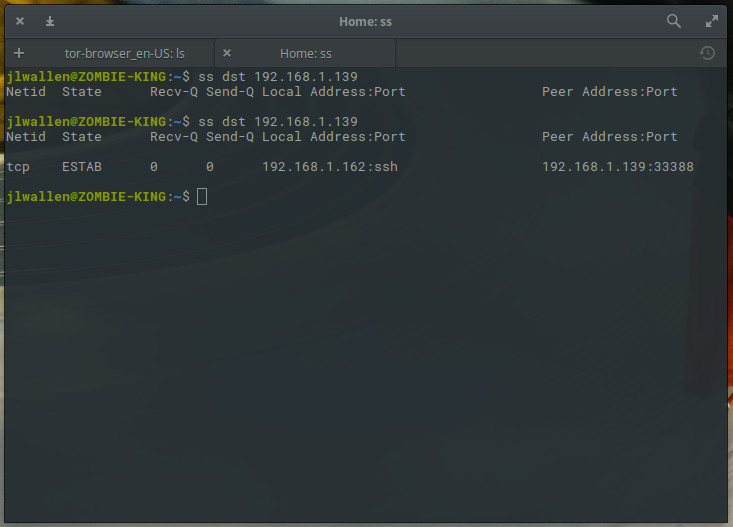The height and width of the screenshot is (527, 733).
Task: Click the expand arrows fullscreen icon
Action: (x=712, y=20)
